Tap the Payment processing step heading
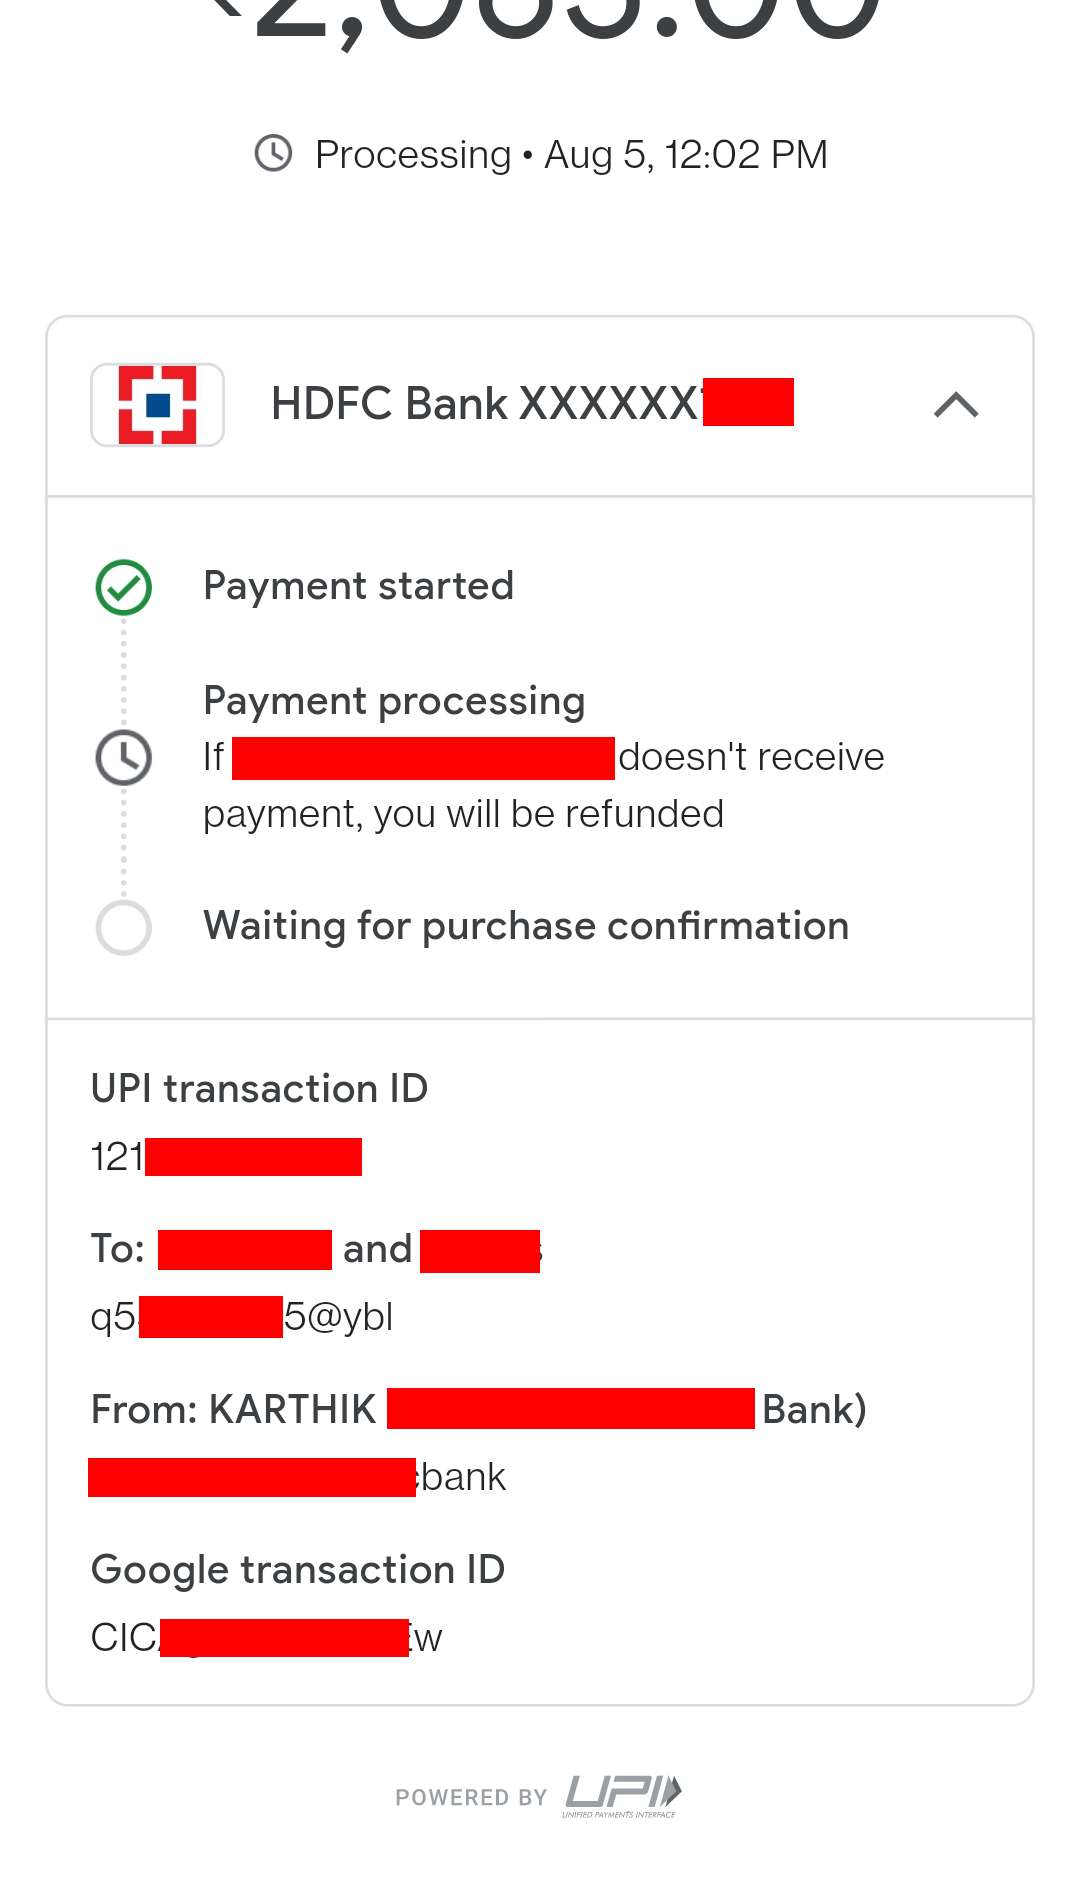Screen dimensions: 1080x1892 point(394,701)
